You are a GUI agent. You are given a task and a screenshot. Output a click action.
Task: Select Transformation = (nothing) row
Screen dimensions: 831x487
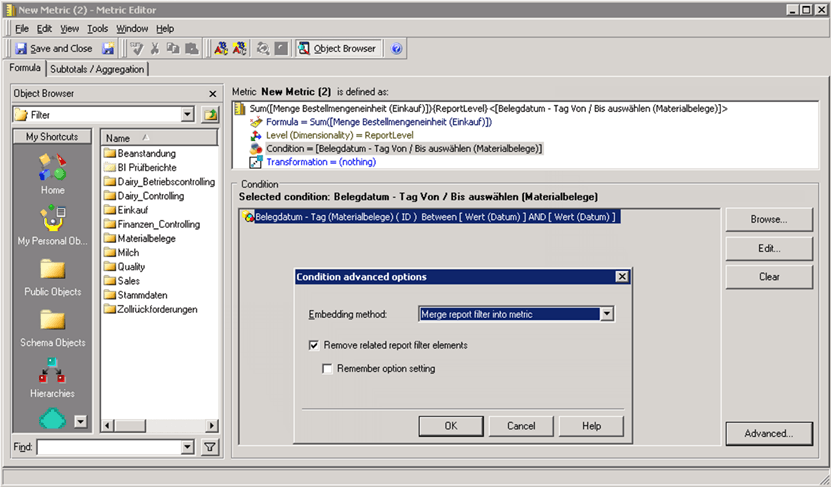[x=321, y=162]
